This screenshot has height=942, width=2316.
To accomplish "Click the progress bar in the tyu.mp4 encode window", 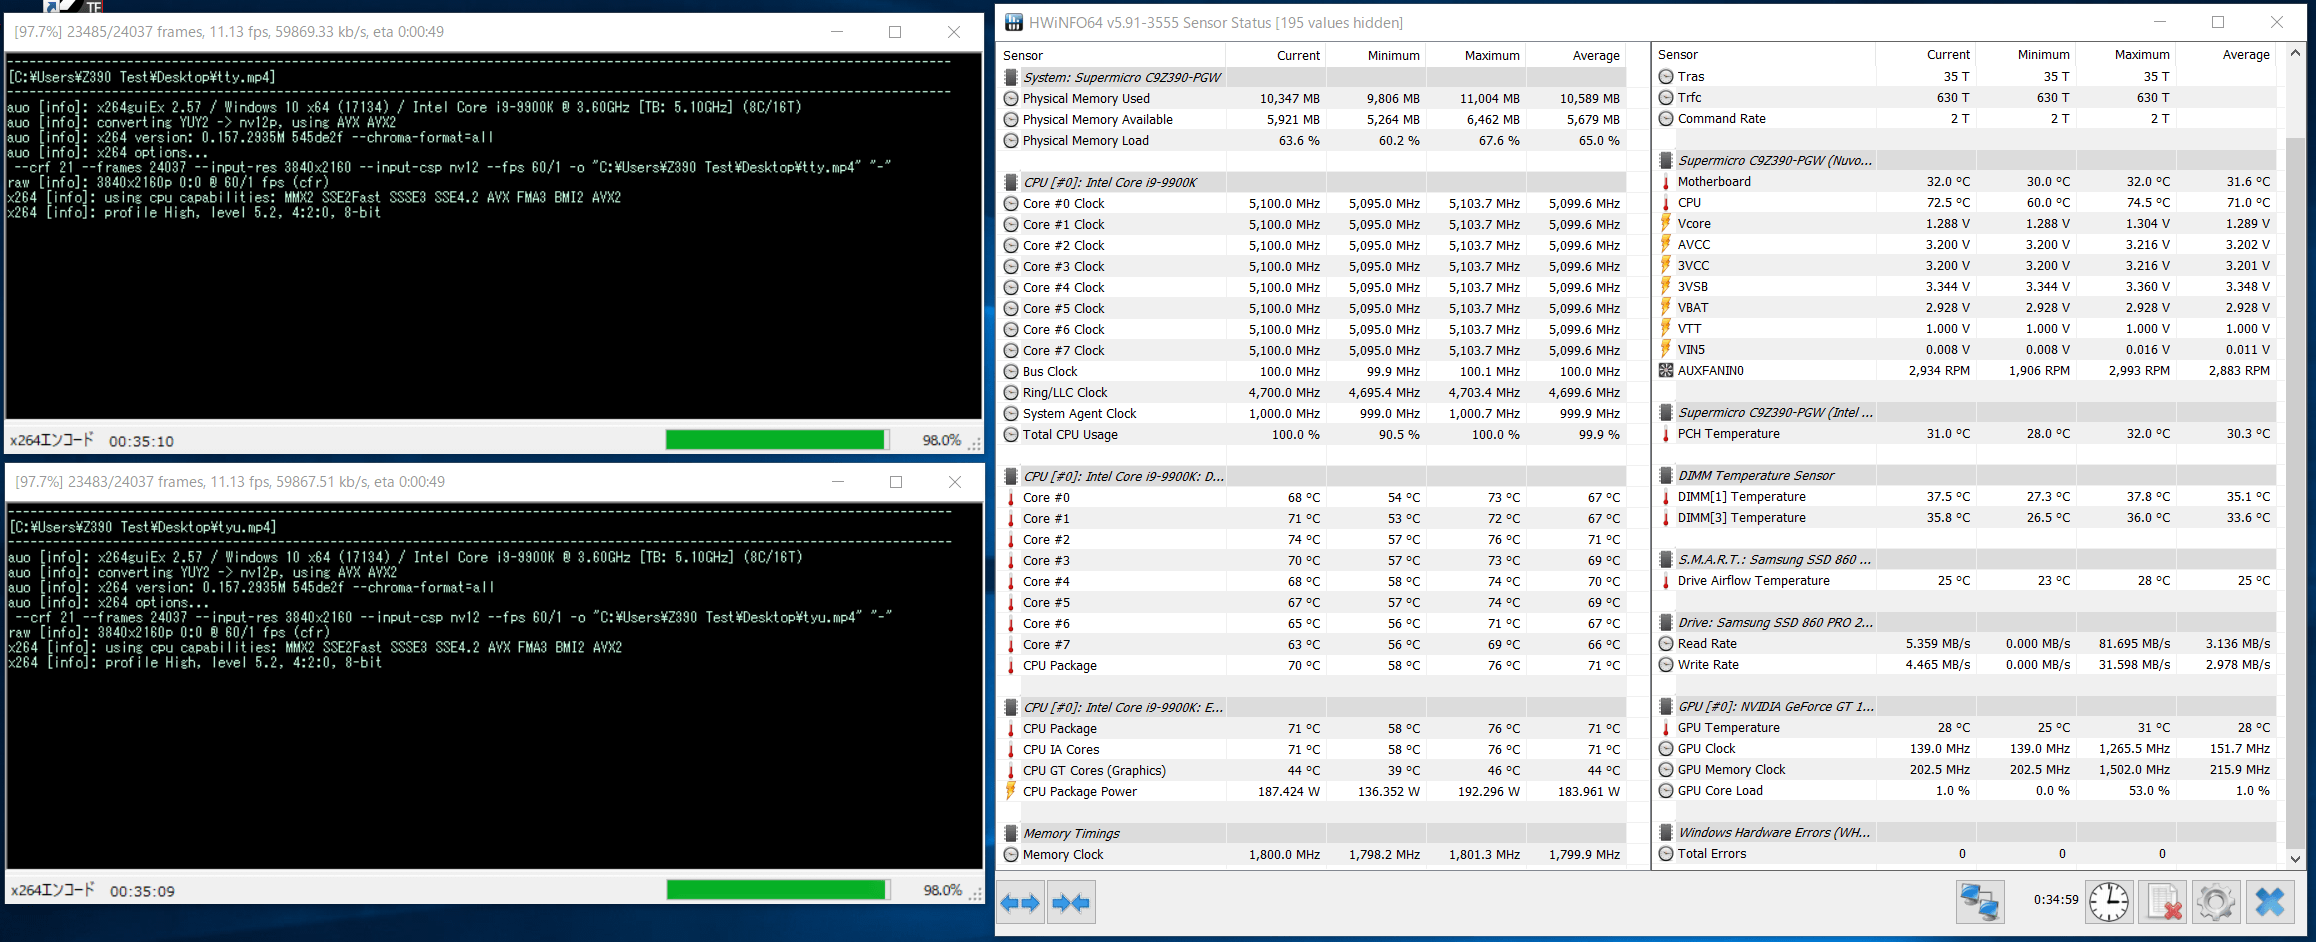I will [x=778, y=890].
